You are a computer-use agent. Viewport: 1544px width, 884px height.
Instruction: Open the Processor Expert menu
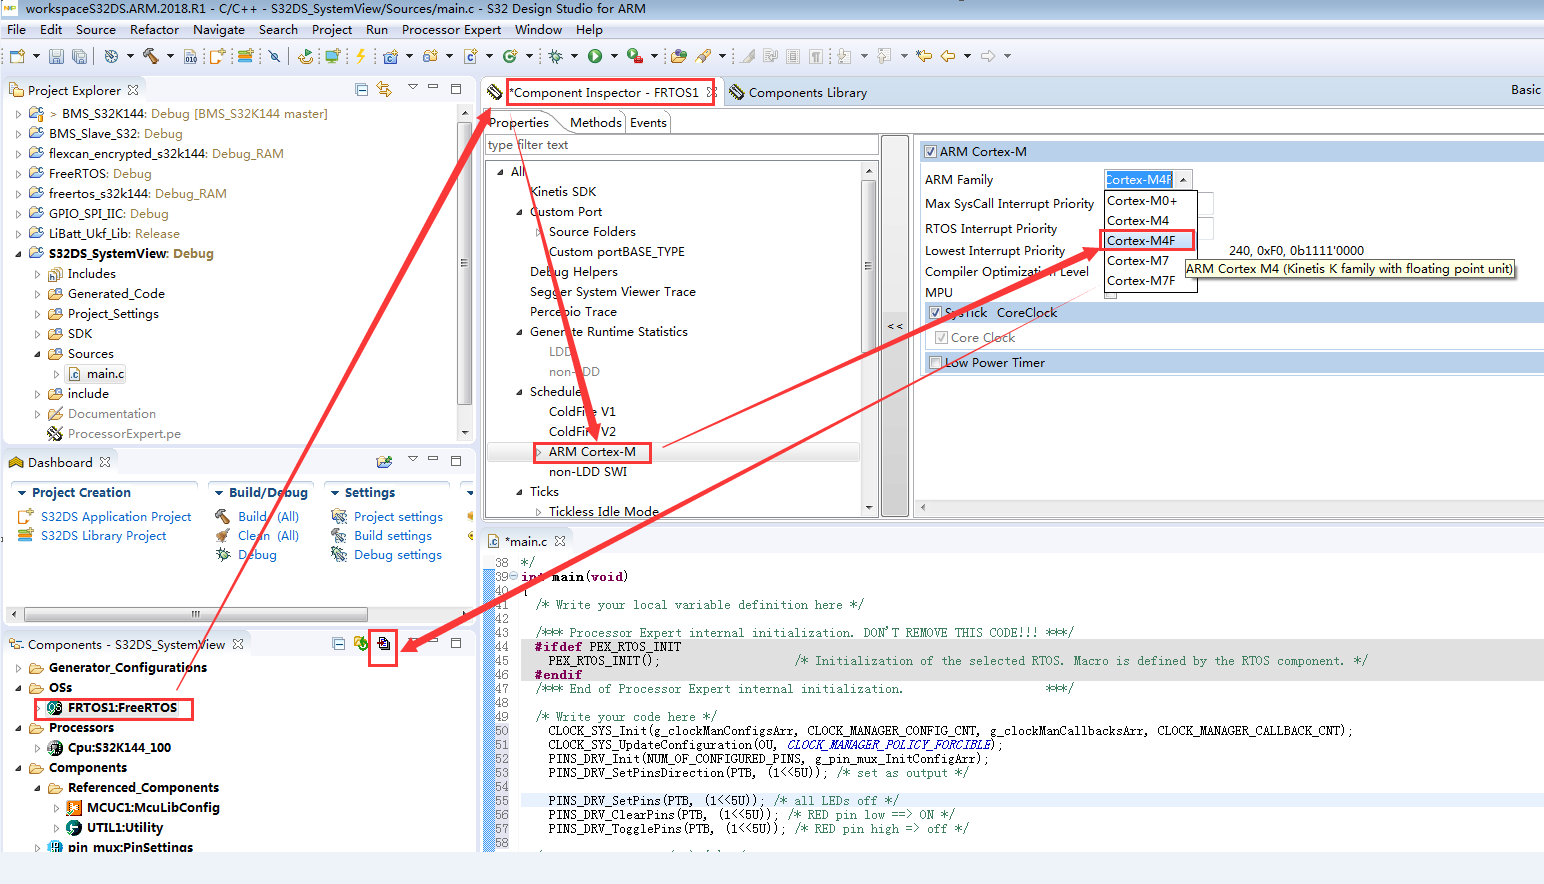click(x=451, y=29)
